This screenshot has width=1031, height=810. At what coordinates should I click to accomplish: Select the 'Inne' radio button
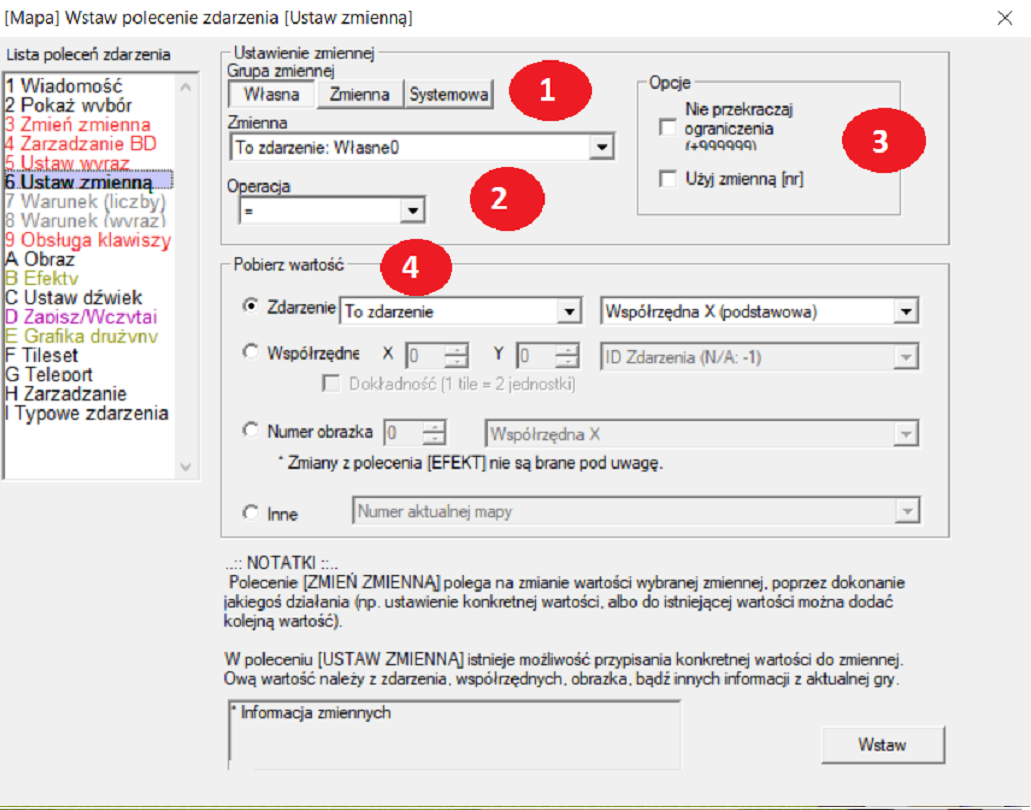pos(251,512)
